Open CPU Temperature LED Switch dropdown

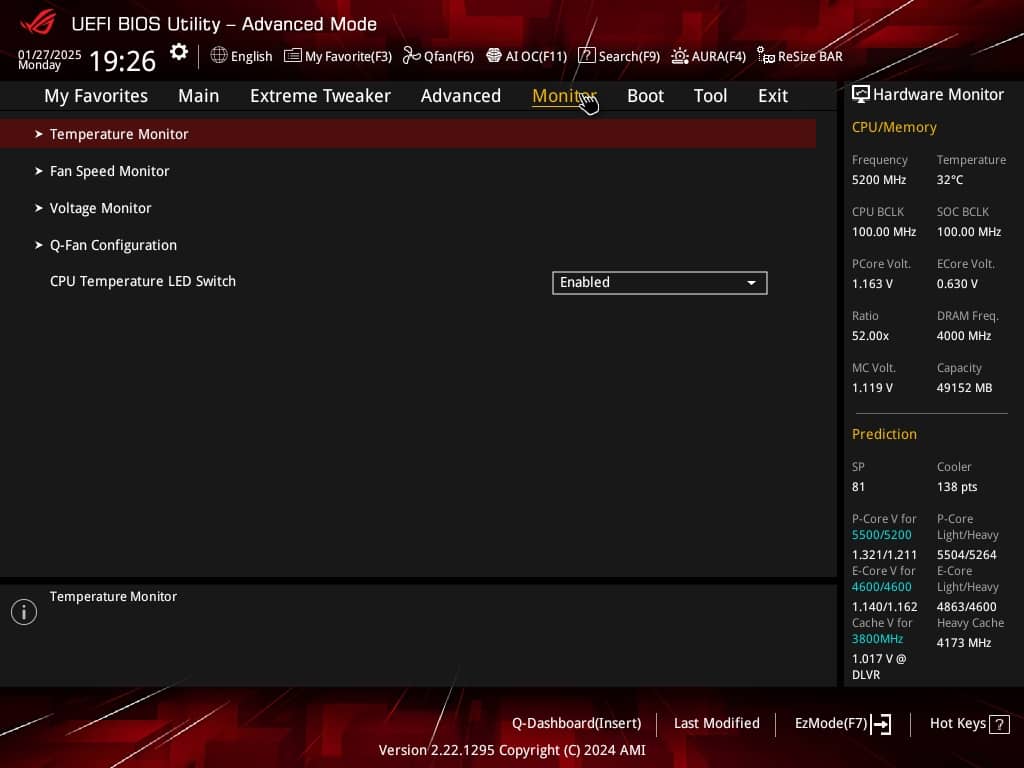[x=660, y=283]
